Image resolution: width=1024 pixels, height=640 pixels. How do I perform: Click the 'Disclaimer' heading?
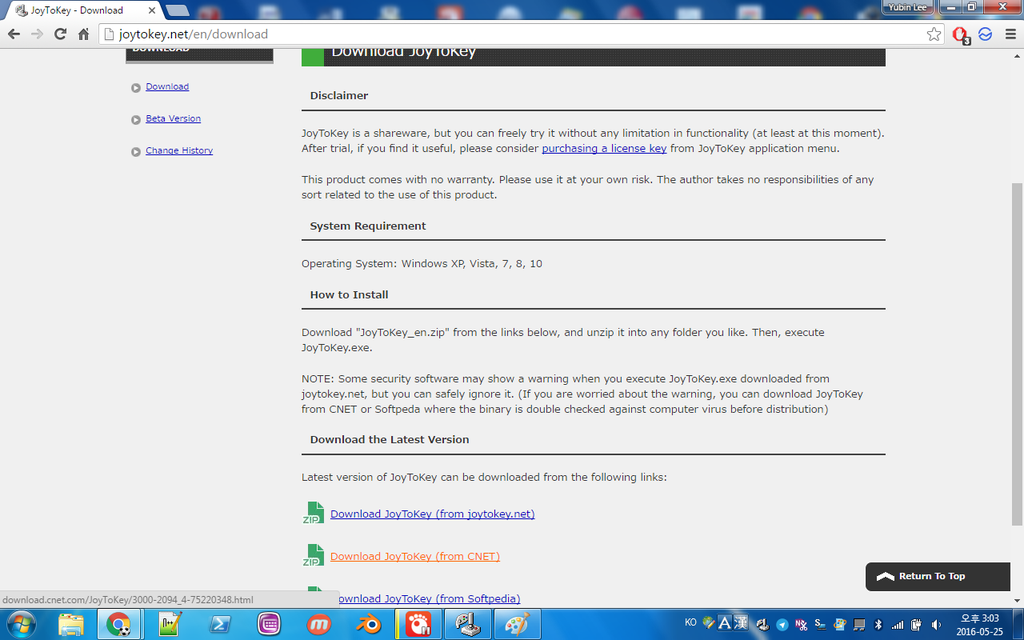[339, 95]
